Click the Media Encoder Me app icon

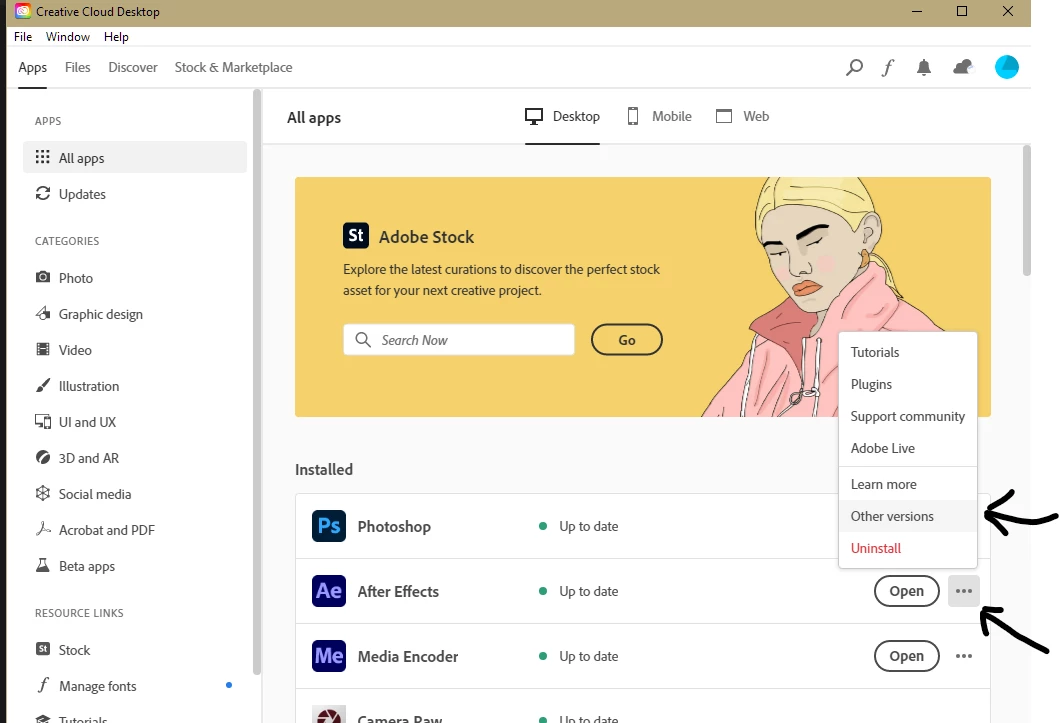(329, 656)
